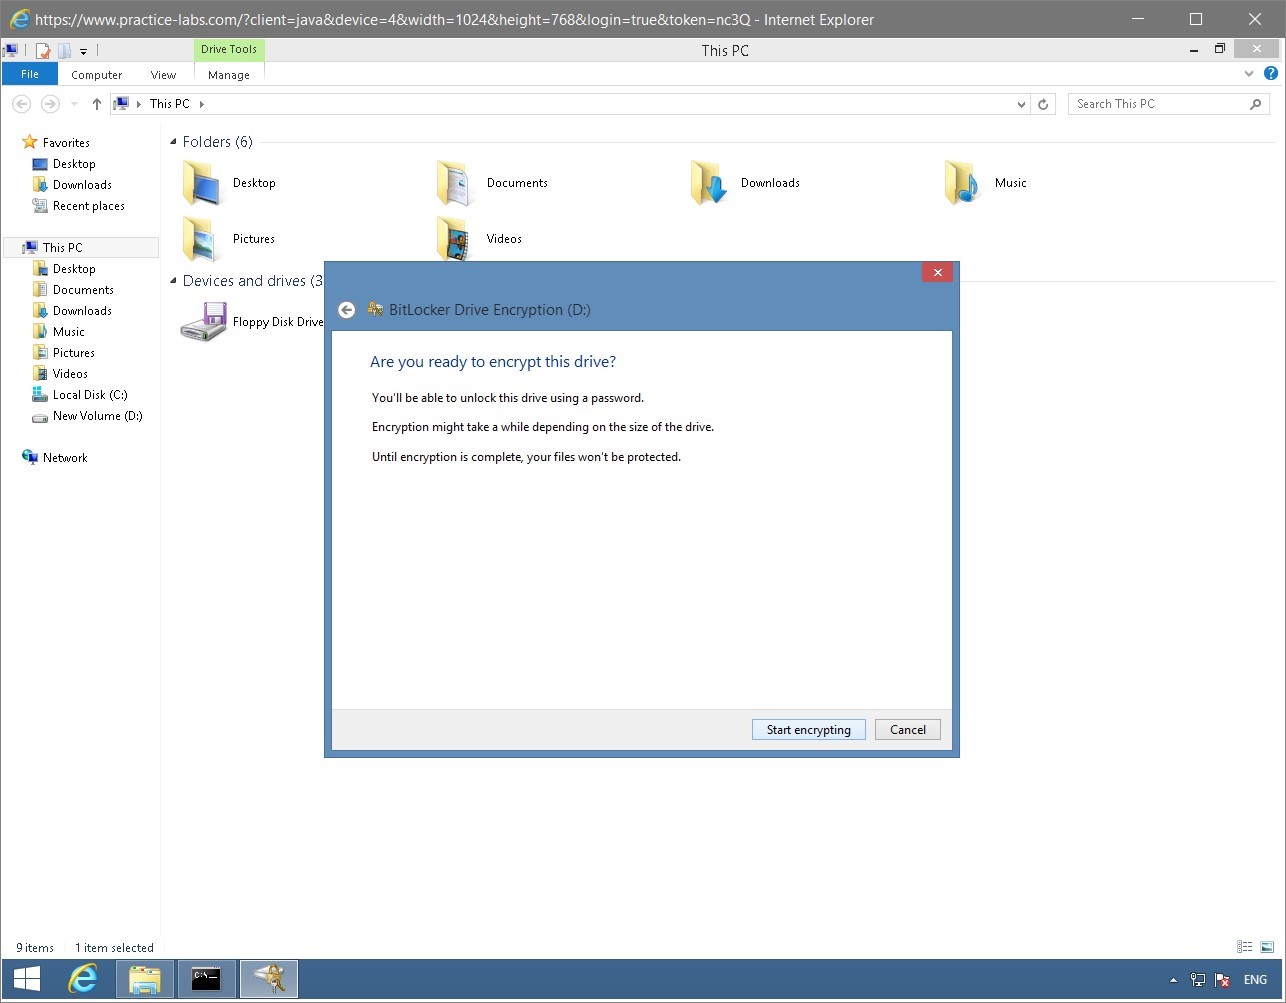Open the network icon in the system tray
Viewport: 1286px width, 1003px height.
1197,980
